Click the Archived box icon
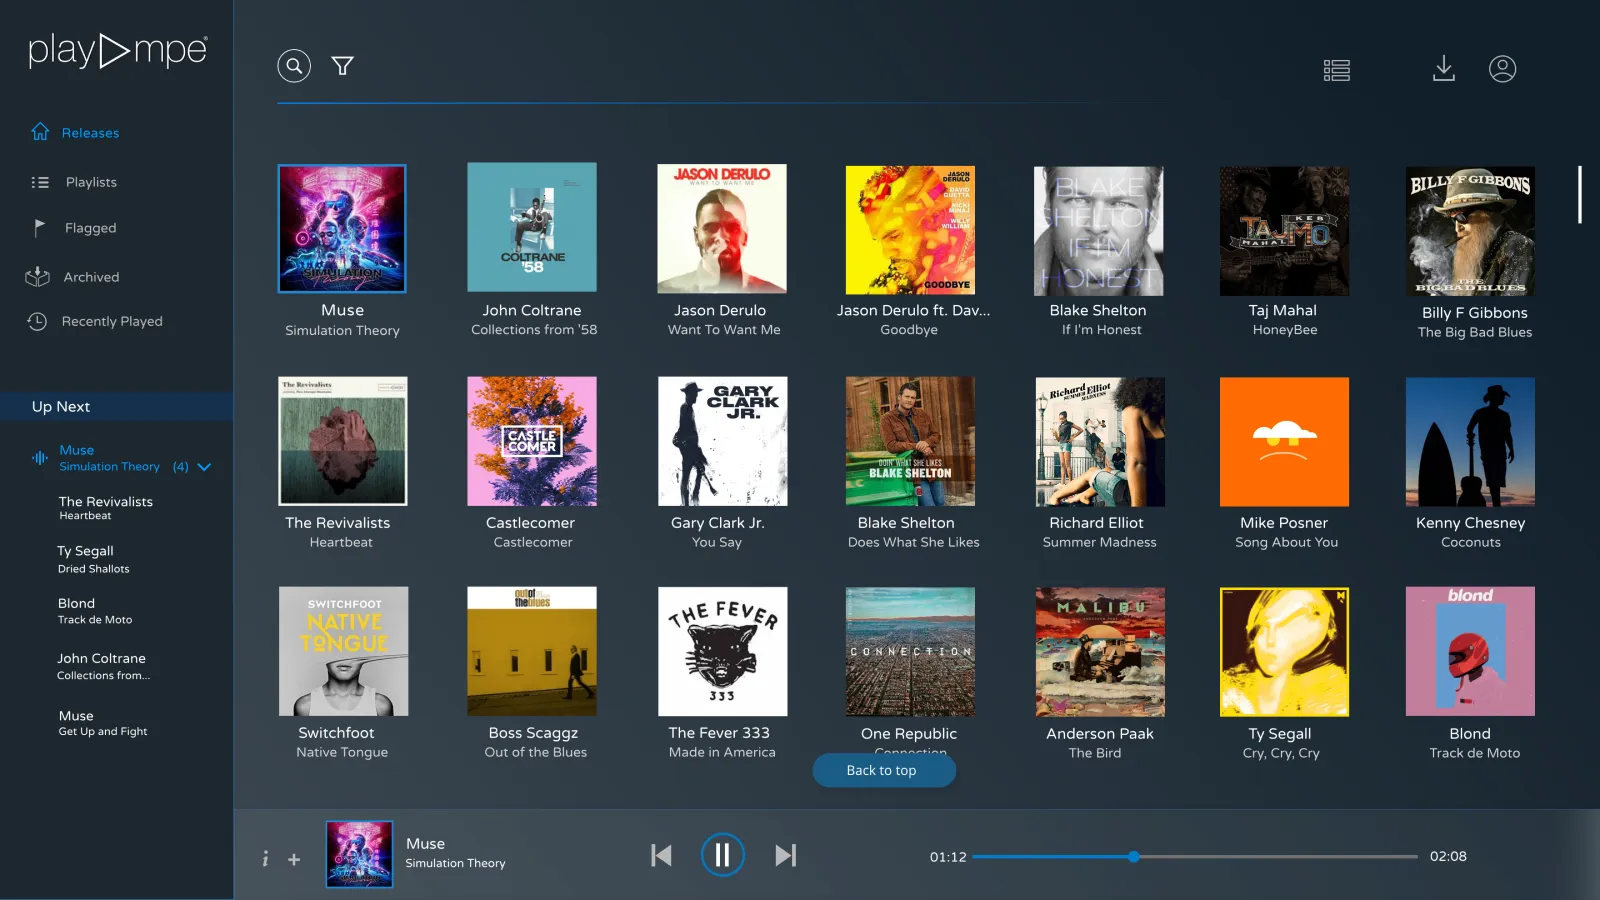Viewport: 1600px width, 900px height. click(x=38, y=276)
